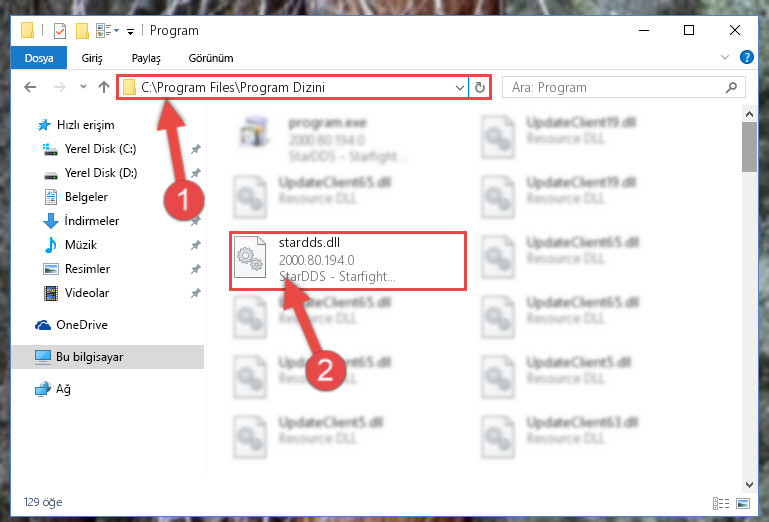The height and width of the screenshot is (522, 769).
Task: Expand address bar history dropdown
Action: [x=460, y=88]
